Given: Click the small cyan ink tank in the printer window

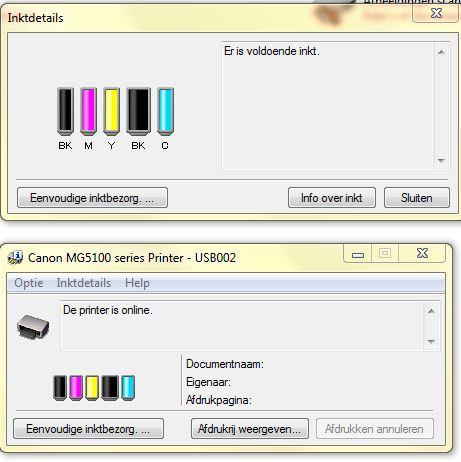Looking at the screenshot, I should pos(128,387).
